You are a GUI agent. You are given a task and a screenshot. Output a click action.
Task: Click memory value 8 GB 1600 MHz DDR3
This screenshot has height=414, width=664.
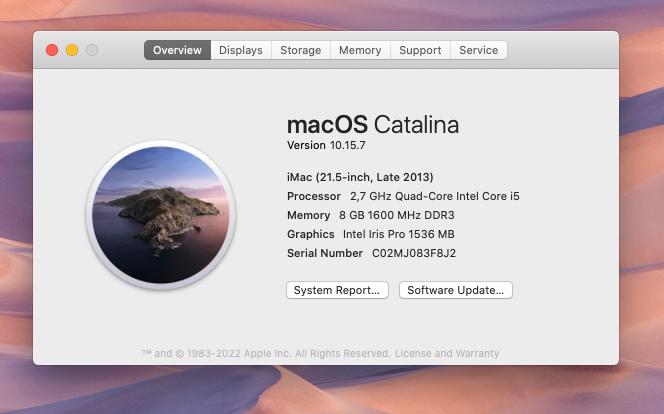coord(397,215)
